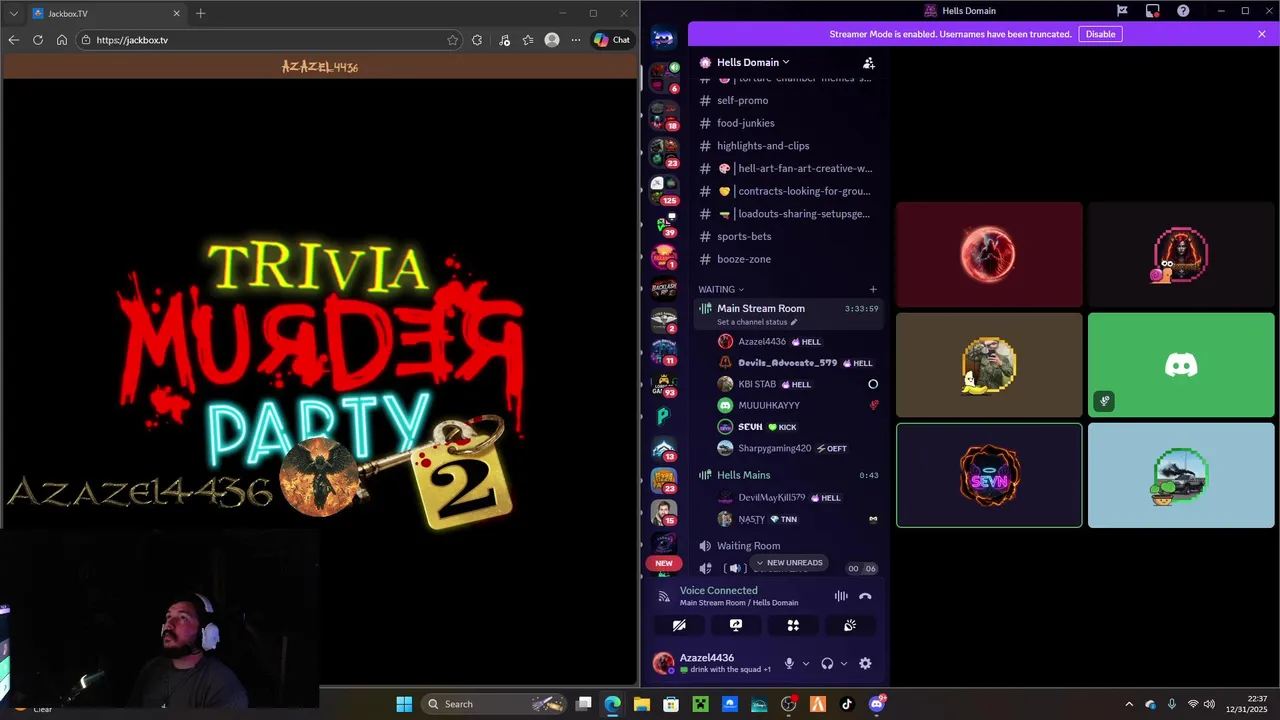Image resolution: width=1280 pixels, height=720 pixels.
Task: Add channel to WAITING category
Action: pos(873,289)
